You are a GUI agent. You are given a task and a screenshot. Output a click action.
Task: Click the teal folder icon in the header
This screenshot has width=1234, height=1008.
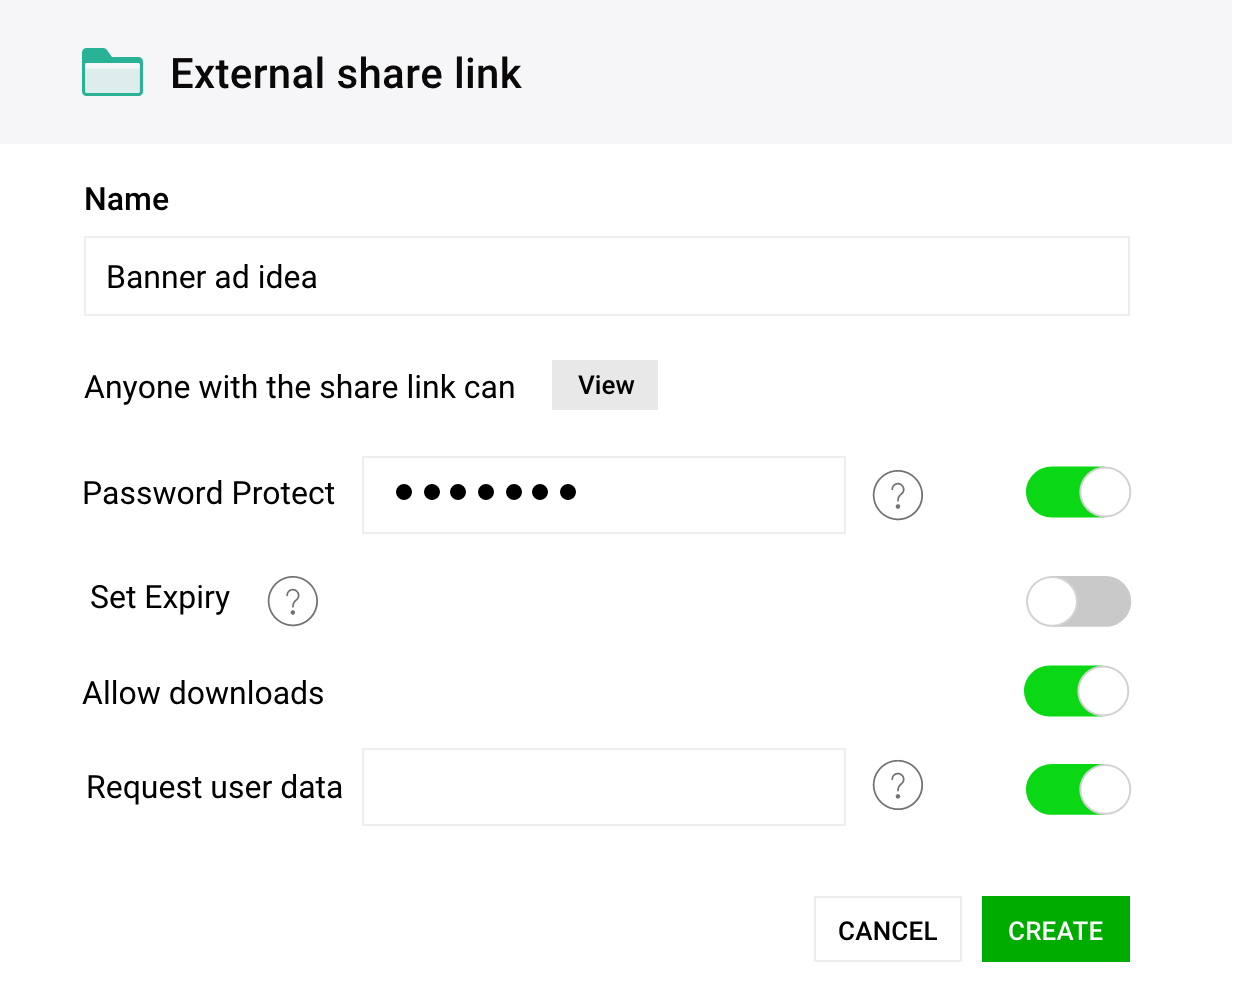pos(112,73)
